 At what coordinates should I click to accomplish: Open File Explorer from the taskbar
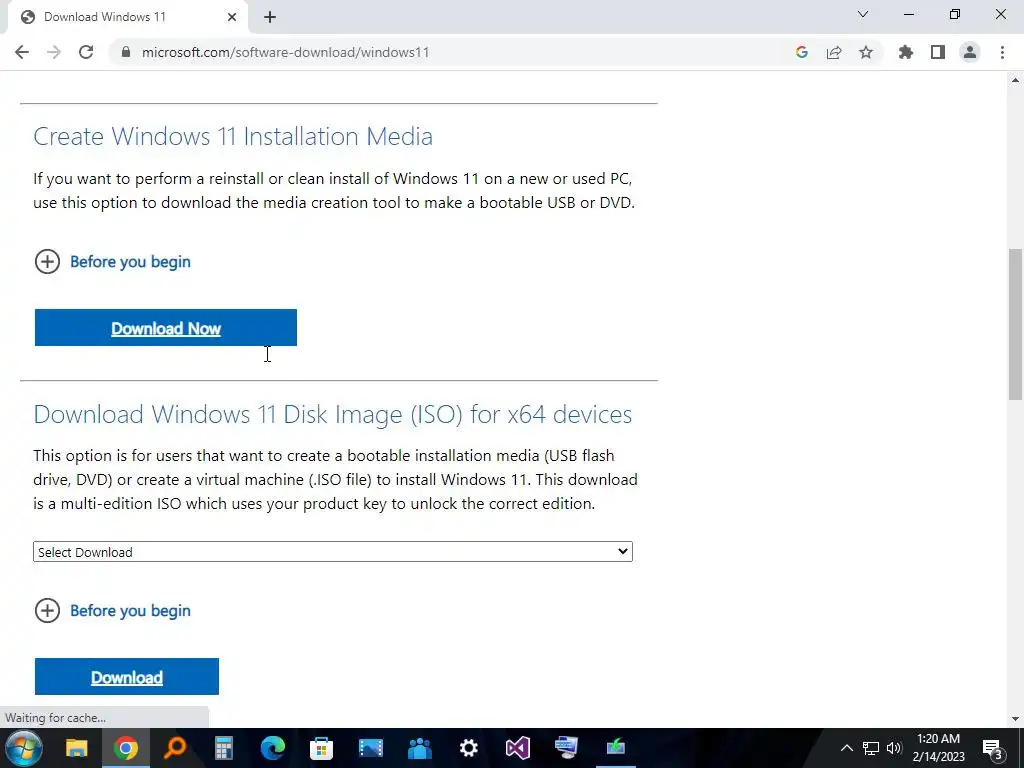coord(76,748)
